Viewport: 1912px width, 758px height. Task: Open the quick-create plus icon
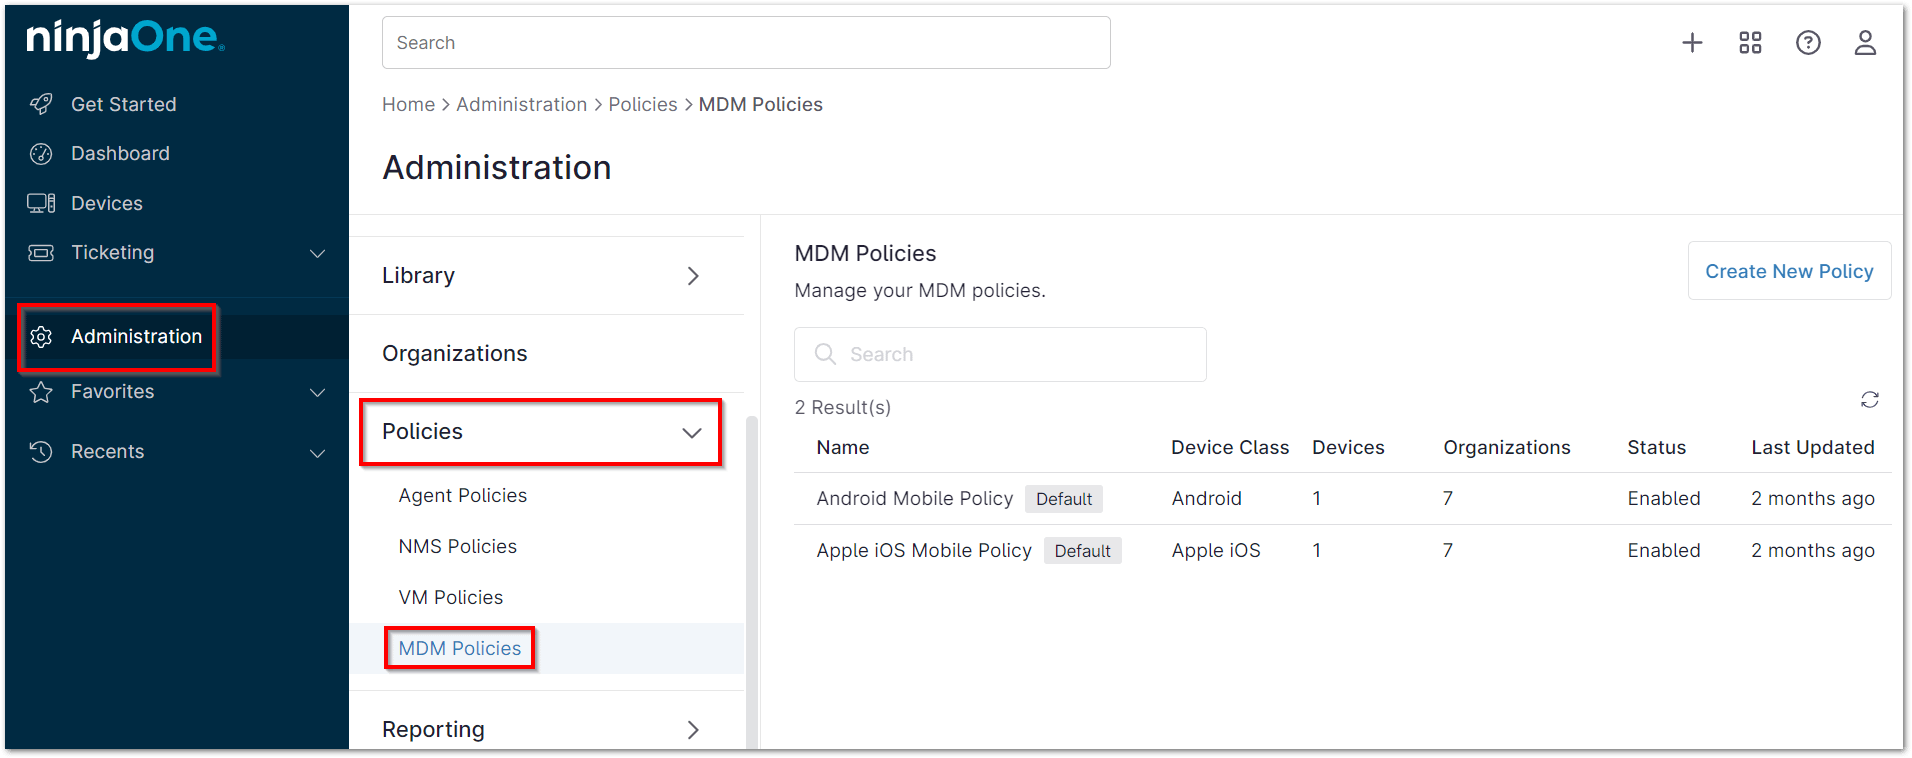tap(1691, 42)
